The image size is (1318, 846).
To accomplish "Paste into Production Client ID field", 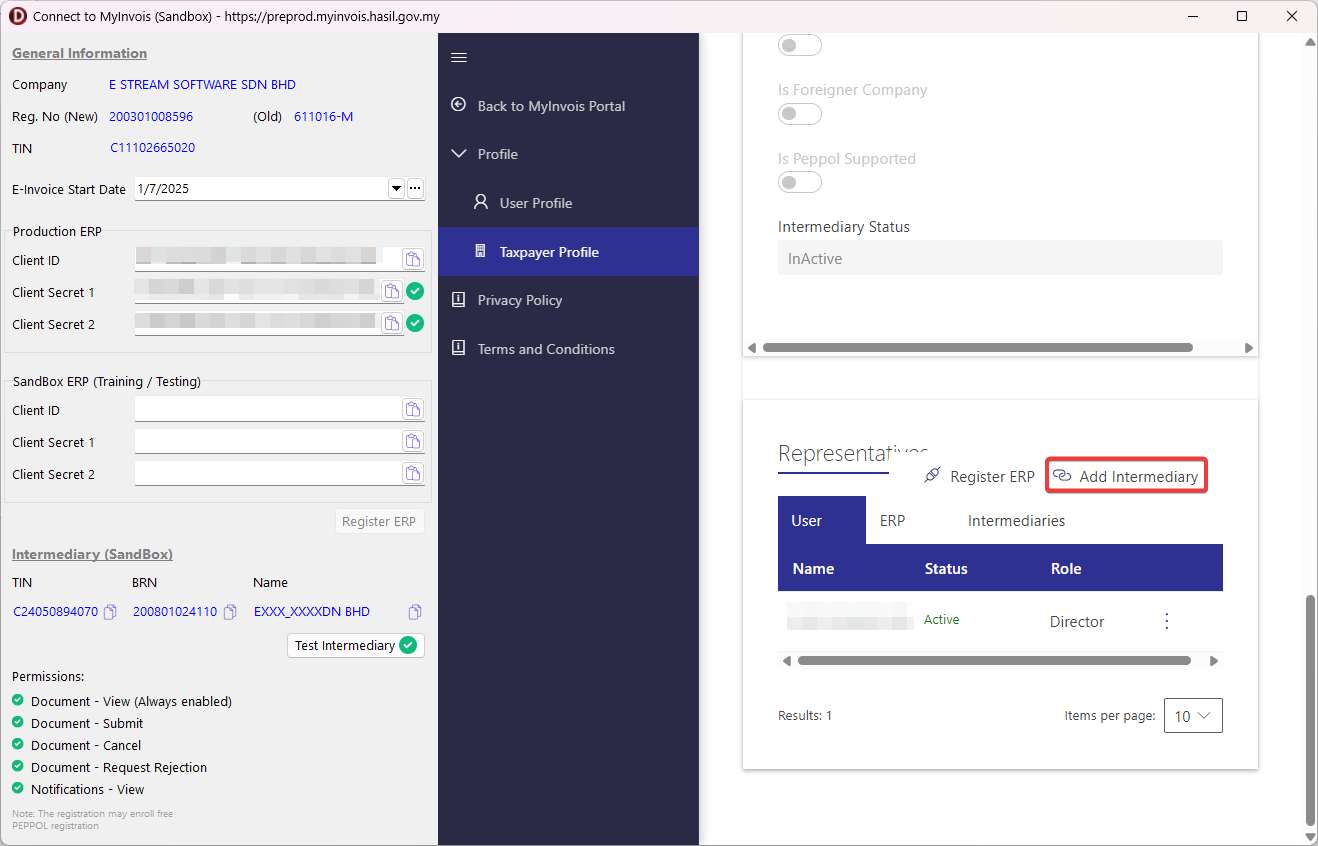I will point(413,260).
